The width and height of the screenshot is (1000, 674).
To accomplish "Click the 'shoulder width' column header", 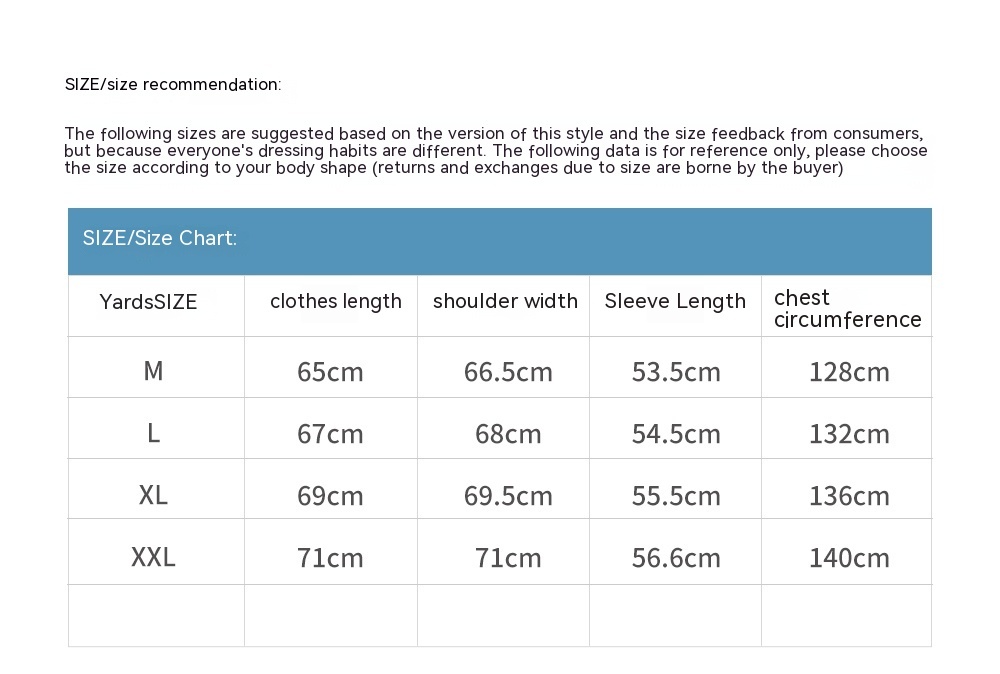I will [x=505, y=302].
